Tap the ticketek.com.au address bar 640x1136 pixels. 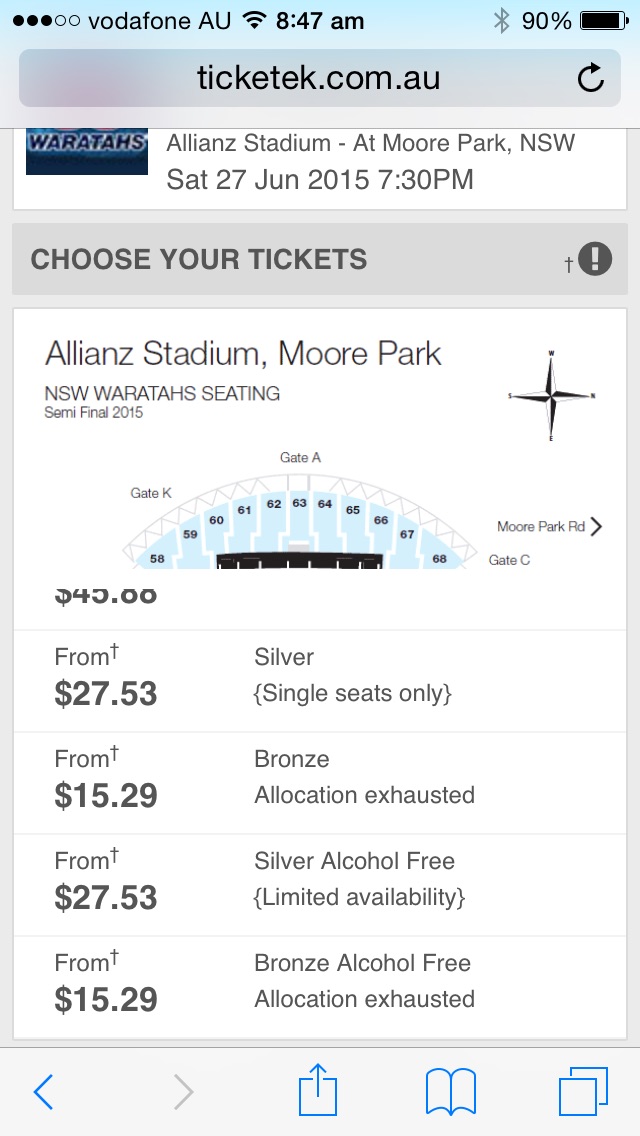tap(320, 78)
